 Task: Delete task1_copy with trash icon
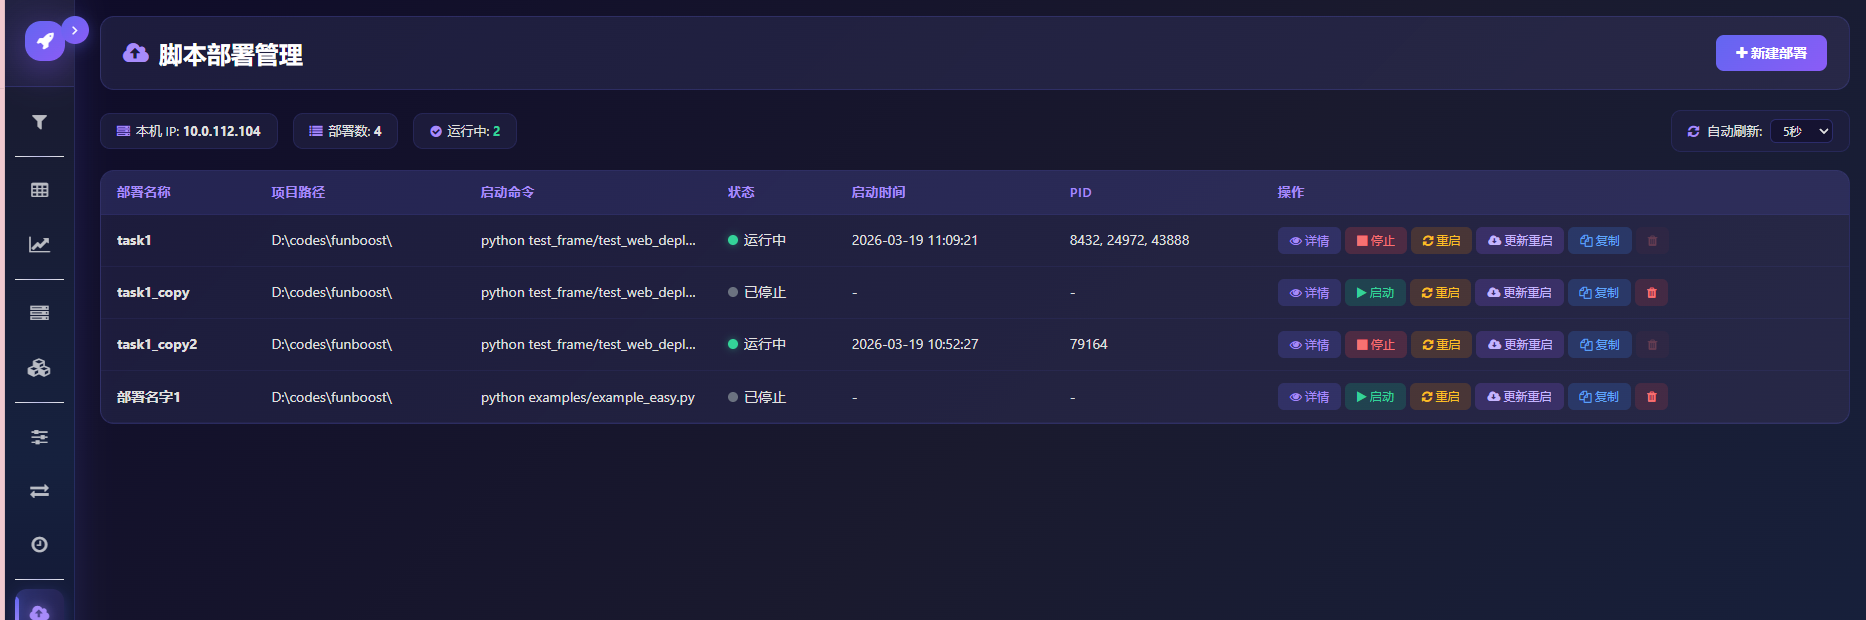click(1651, 293)
